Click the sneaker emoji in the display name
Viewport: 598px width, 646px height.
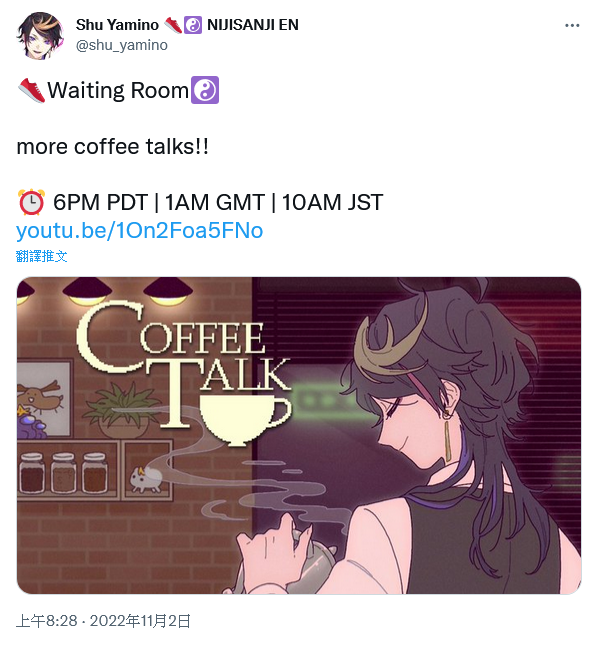point(173,25)
